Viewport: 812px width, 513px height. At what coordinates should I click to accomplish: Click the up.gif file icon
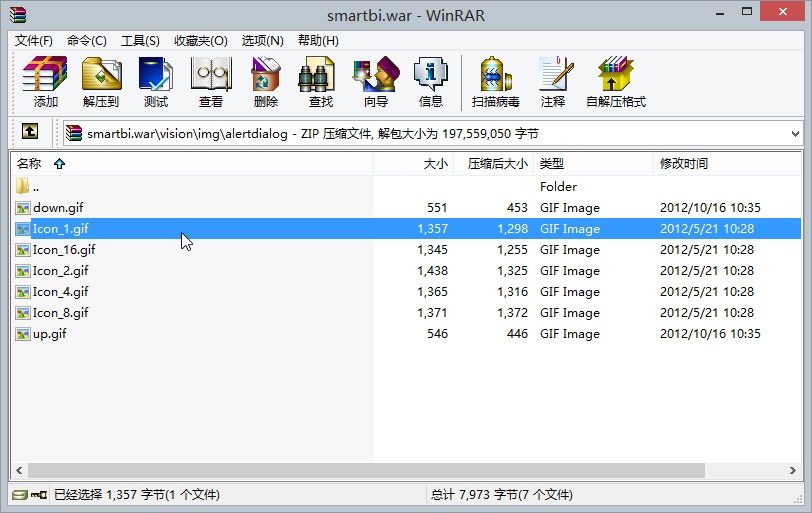click(x=22, y=334)
